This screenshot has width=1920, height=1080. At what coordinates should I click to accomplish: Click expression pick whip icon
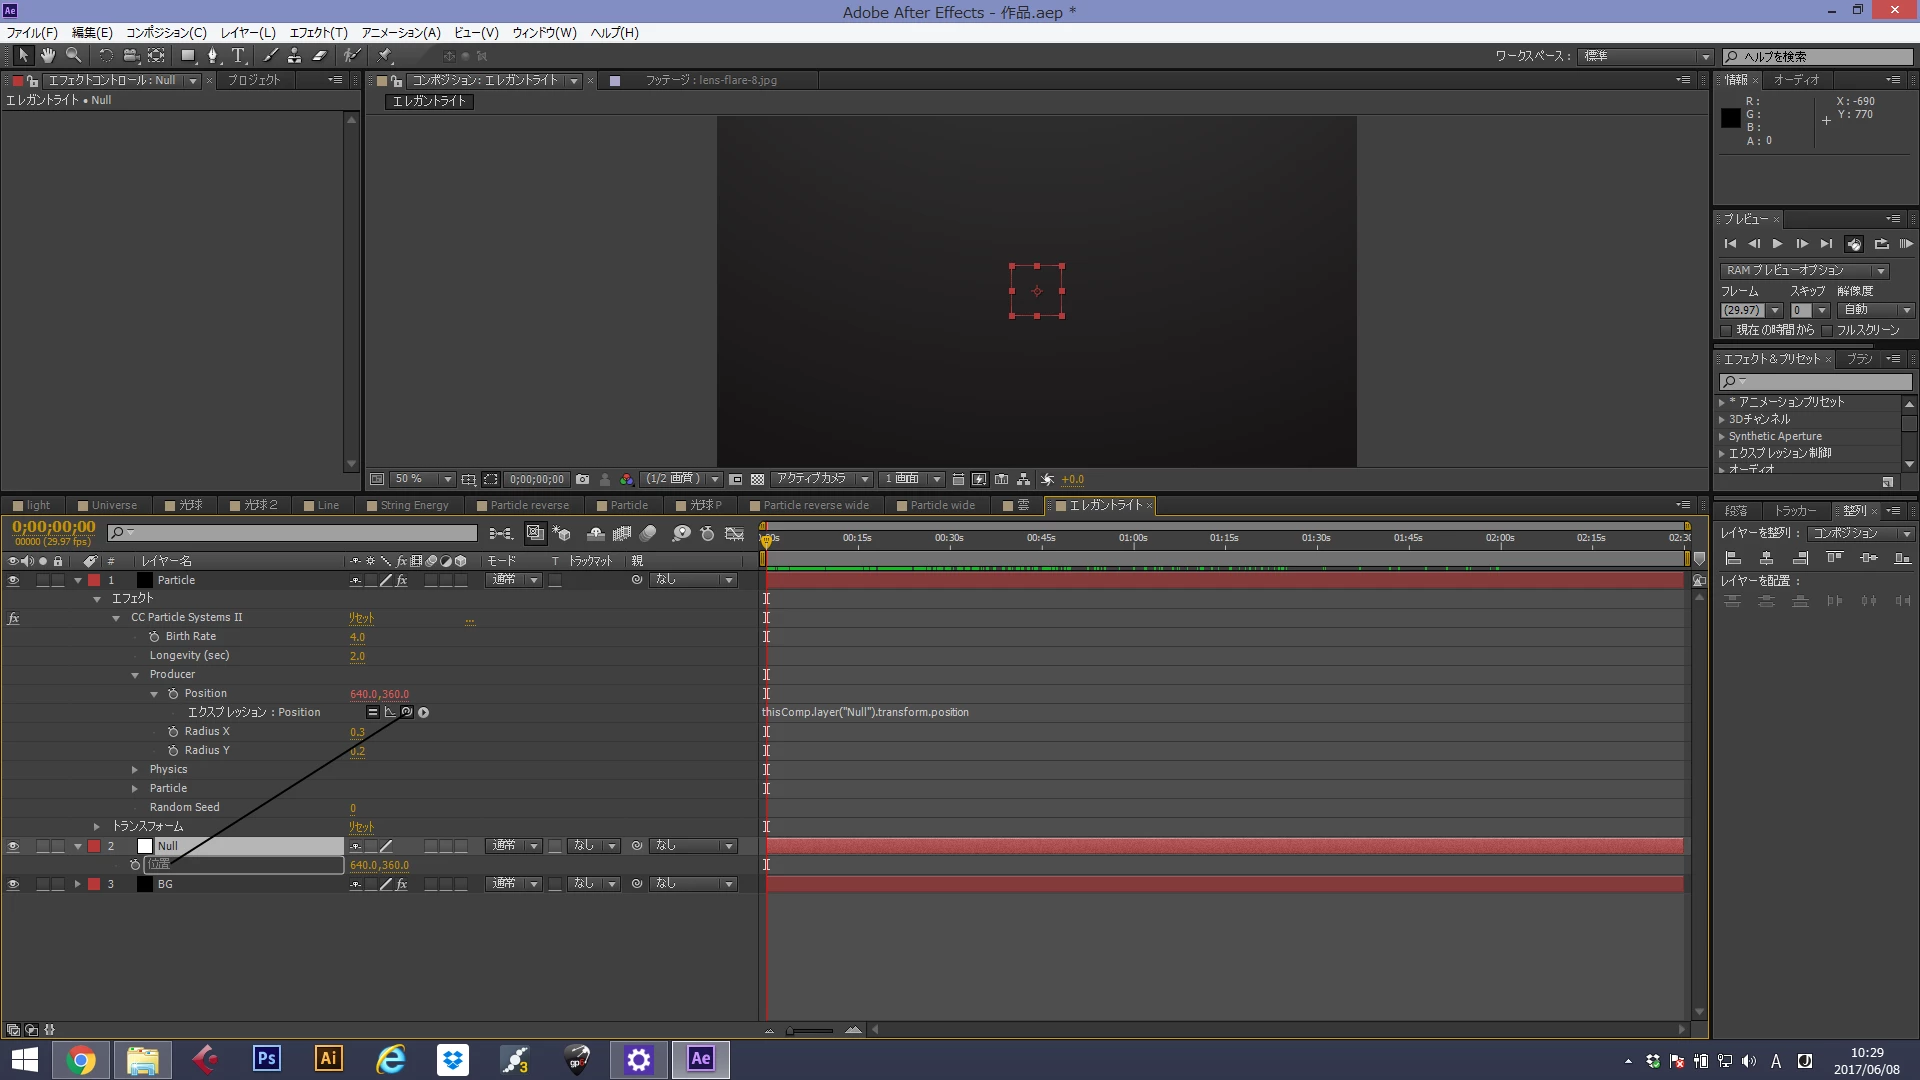(406, 712)
